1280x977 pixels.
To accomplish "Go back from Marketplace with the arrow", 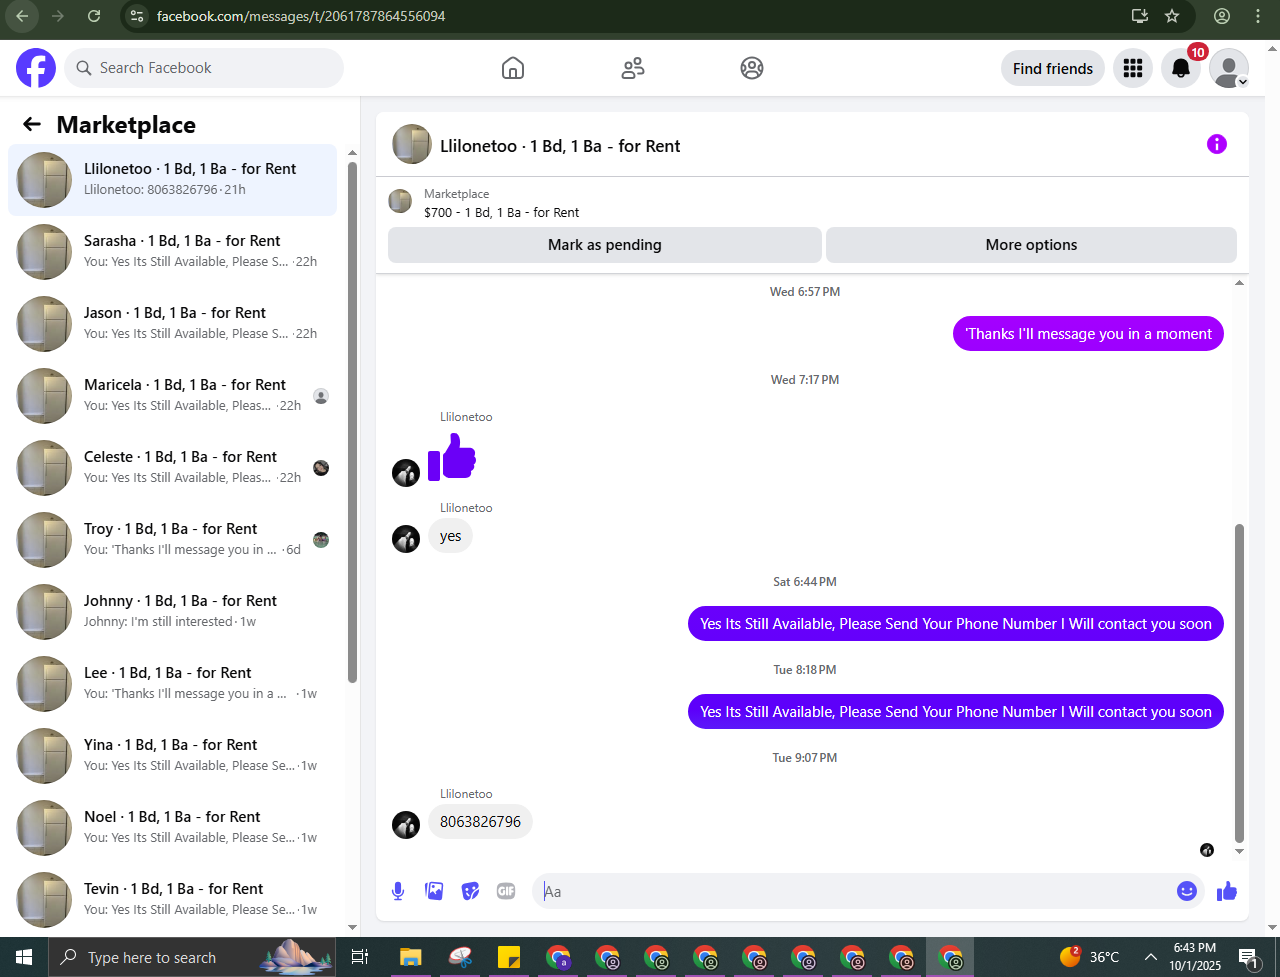I will 32,124.
